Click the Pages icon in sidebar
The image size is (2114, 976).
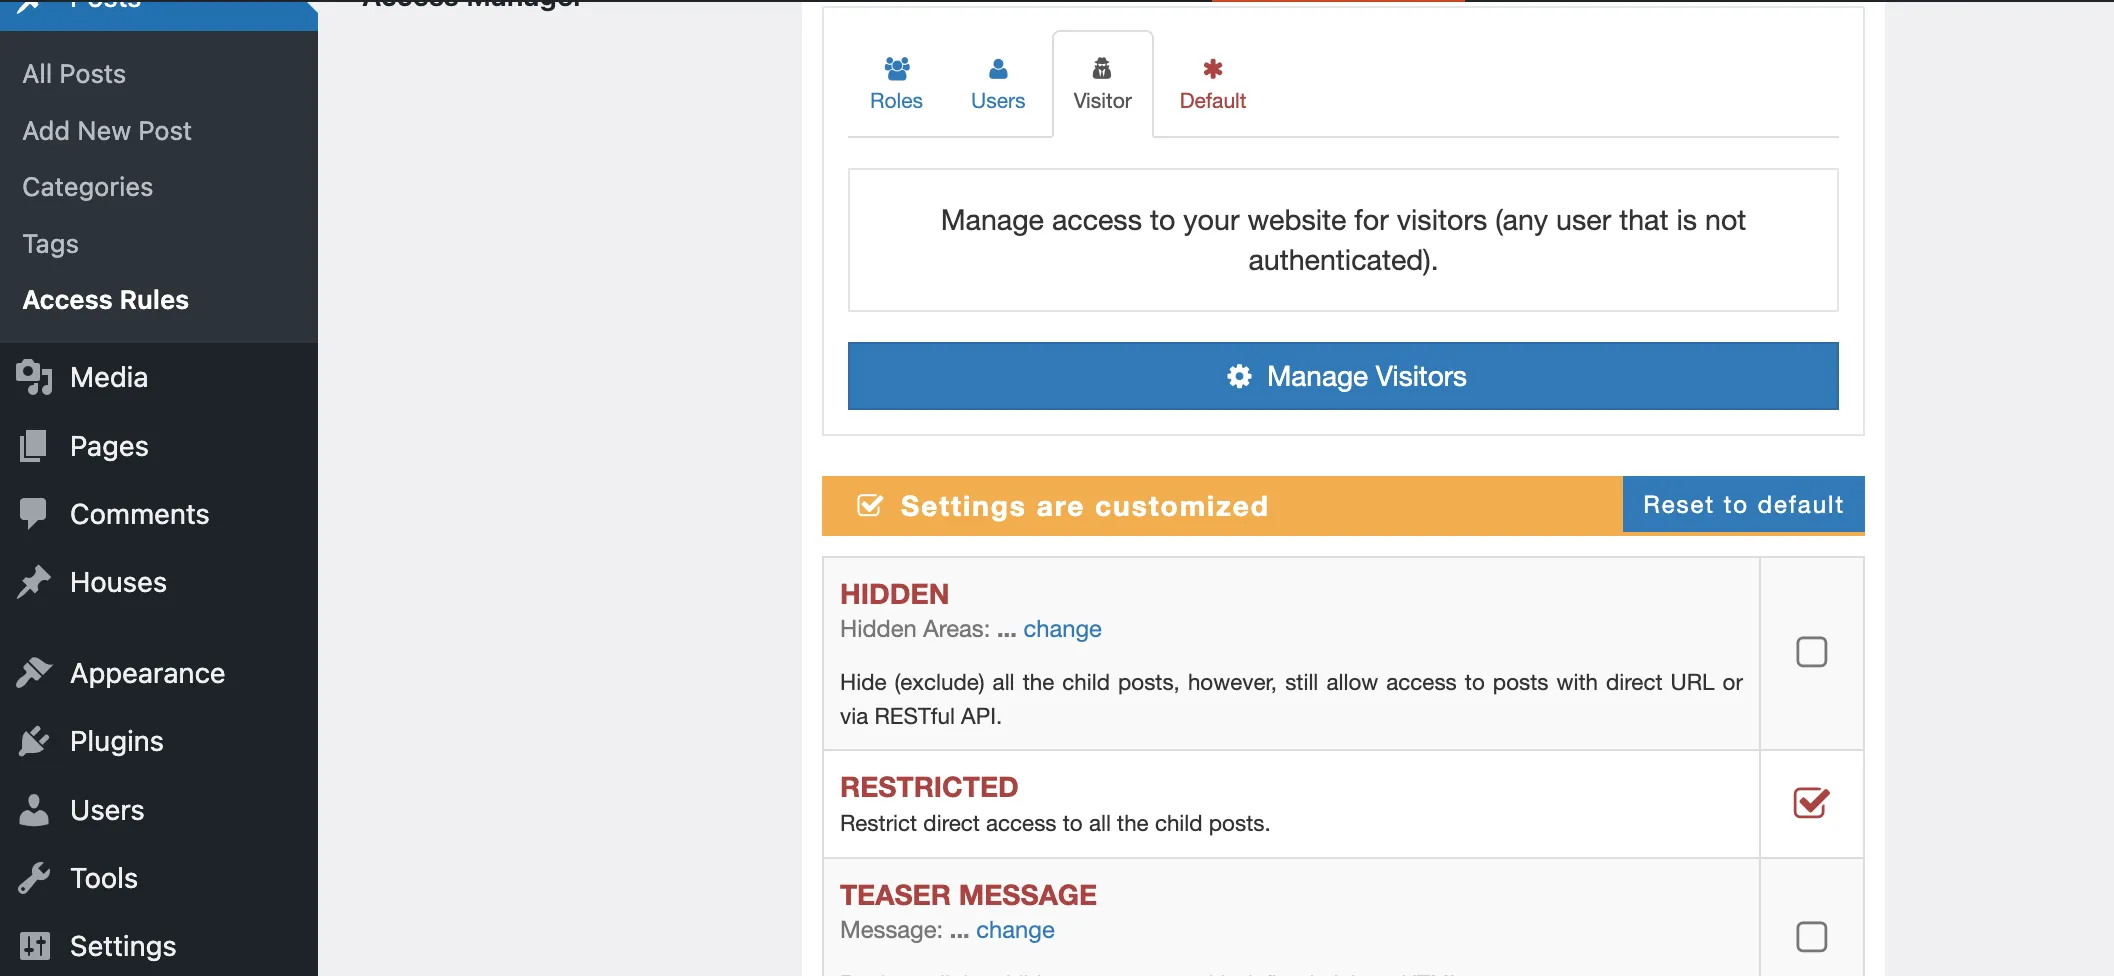pos(33,446)
